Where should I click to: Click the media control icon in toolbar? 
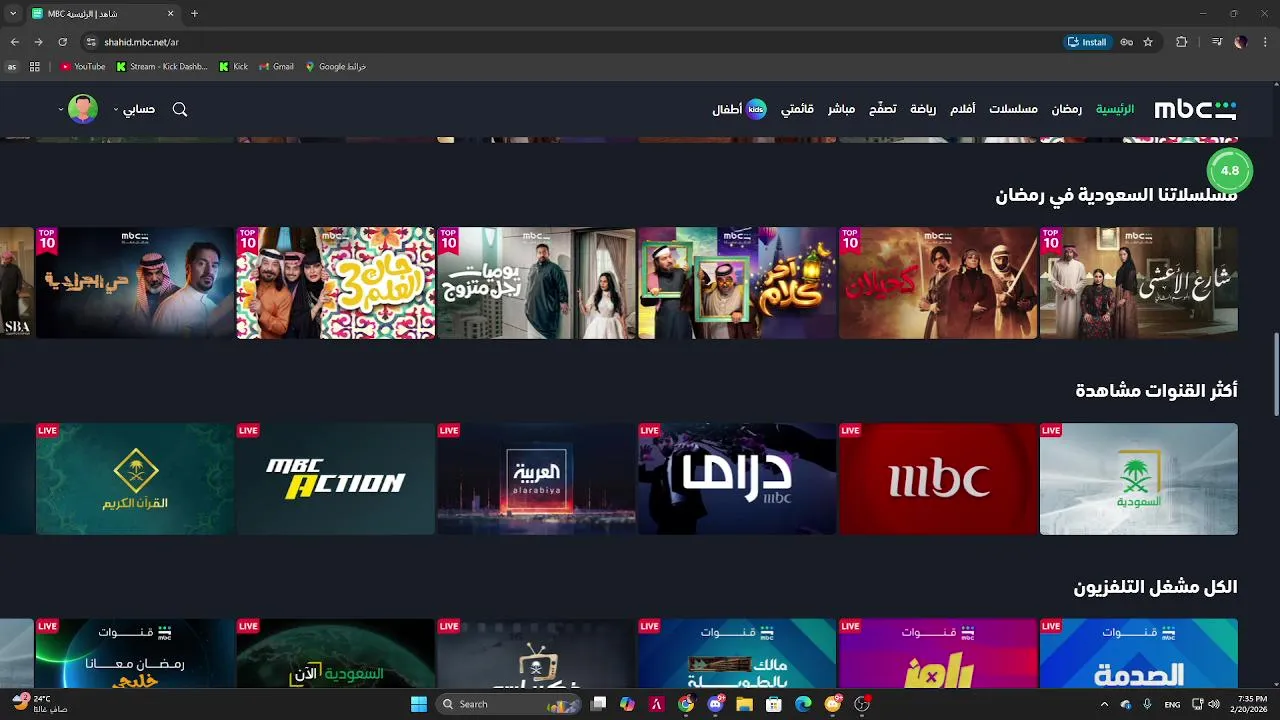click(x=1217, y=42)
